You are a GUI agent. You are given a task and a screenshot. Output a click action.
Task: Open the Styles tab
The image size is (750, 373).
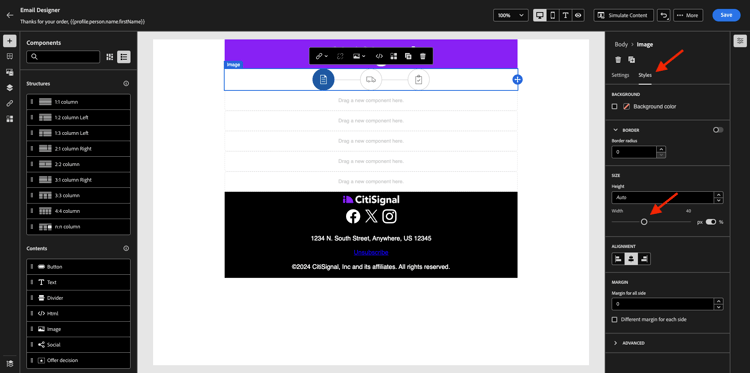tap(645, 75)
